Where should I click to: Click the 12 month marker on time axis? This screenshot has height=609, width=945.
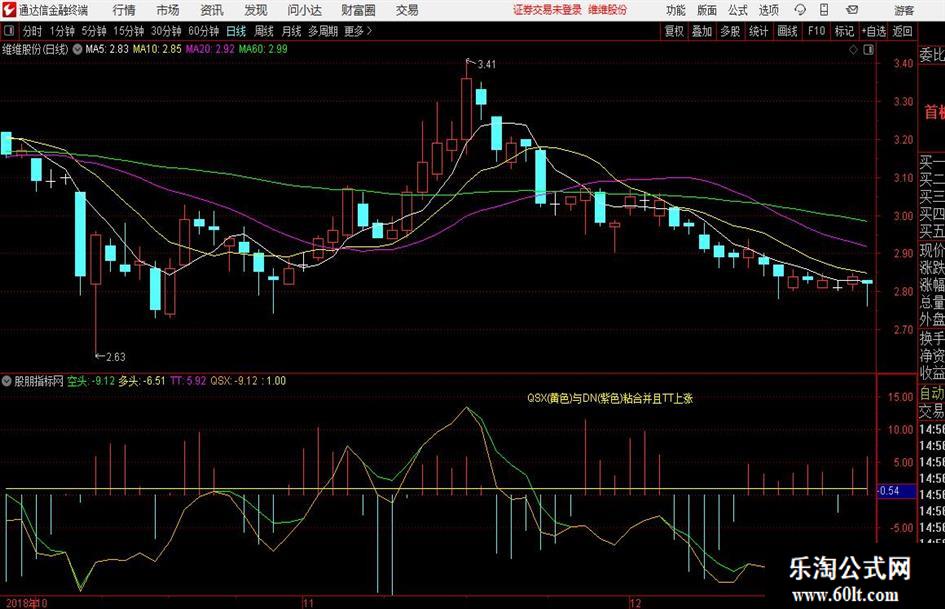635,603
